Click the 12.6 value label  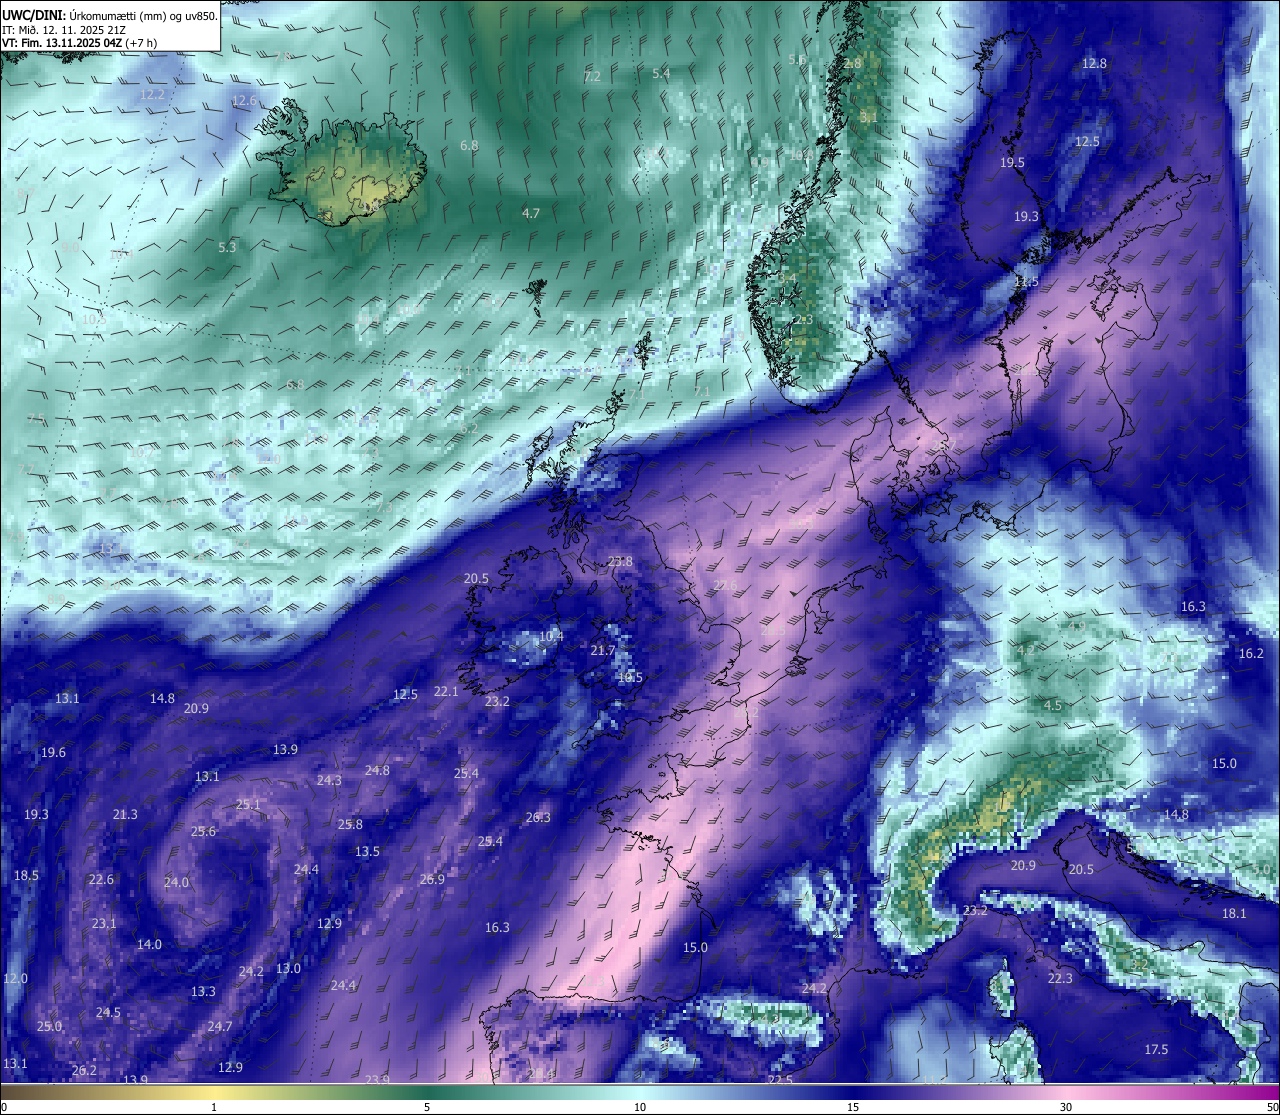pos(244,102)
